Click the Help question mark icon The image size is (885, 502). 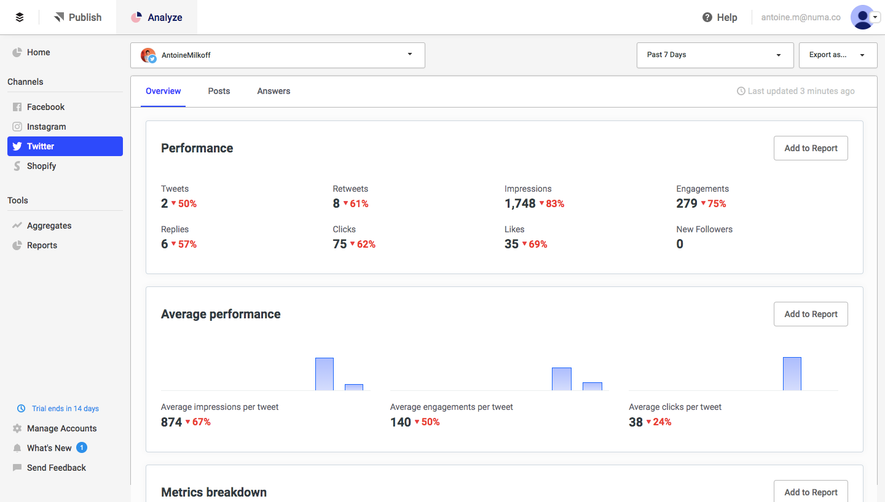click(707, 18)
